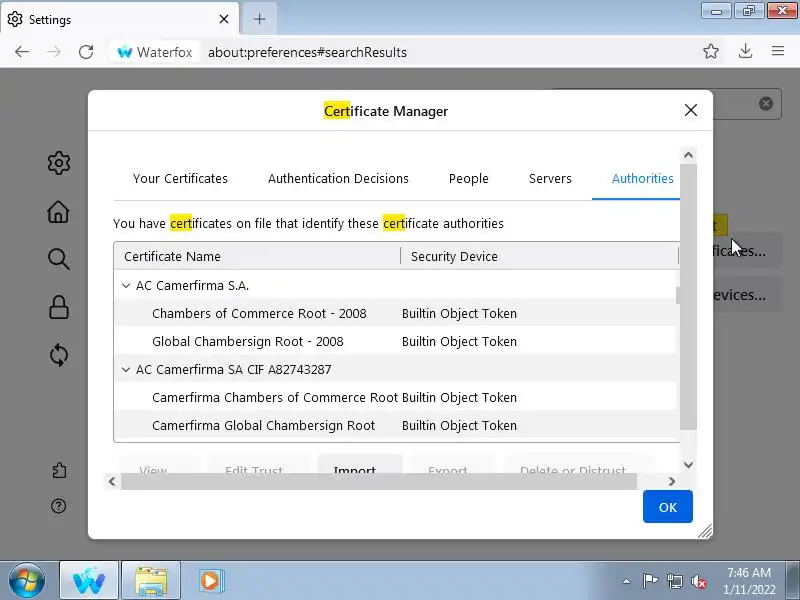This screenshot has height=600, width=800.
Task: Open a new browser tab
Action: [259, 19]
